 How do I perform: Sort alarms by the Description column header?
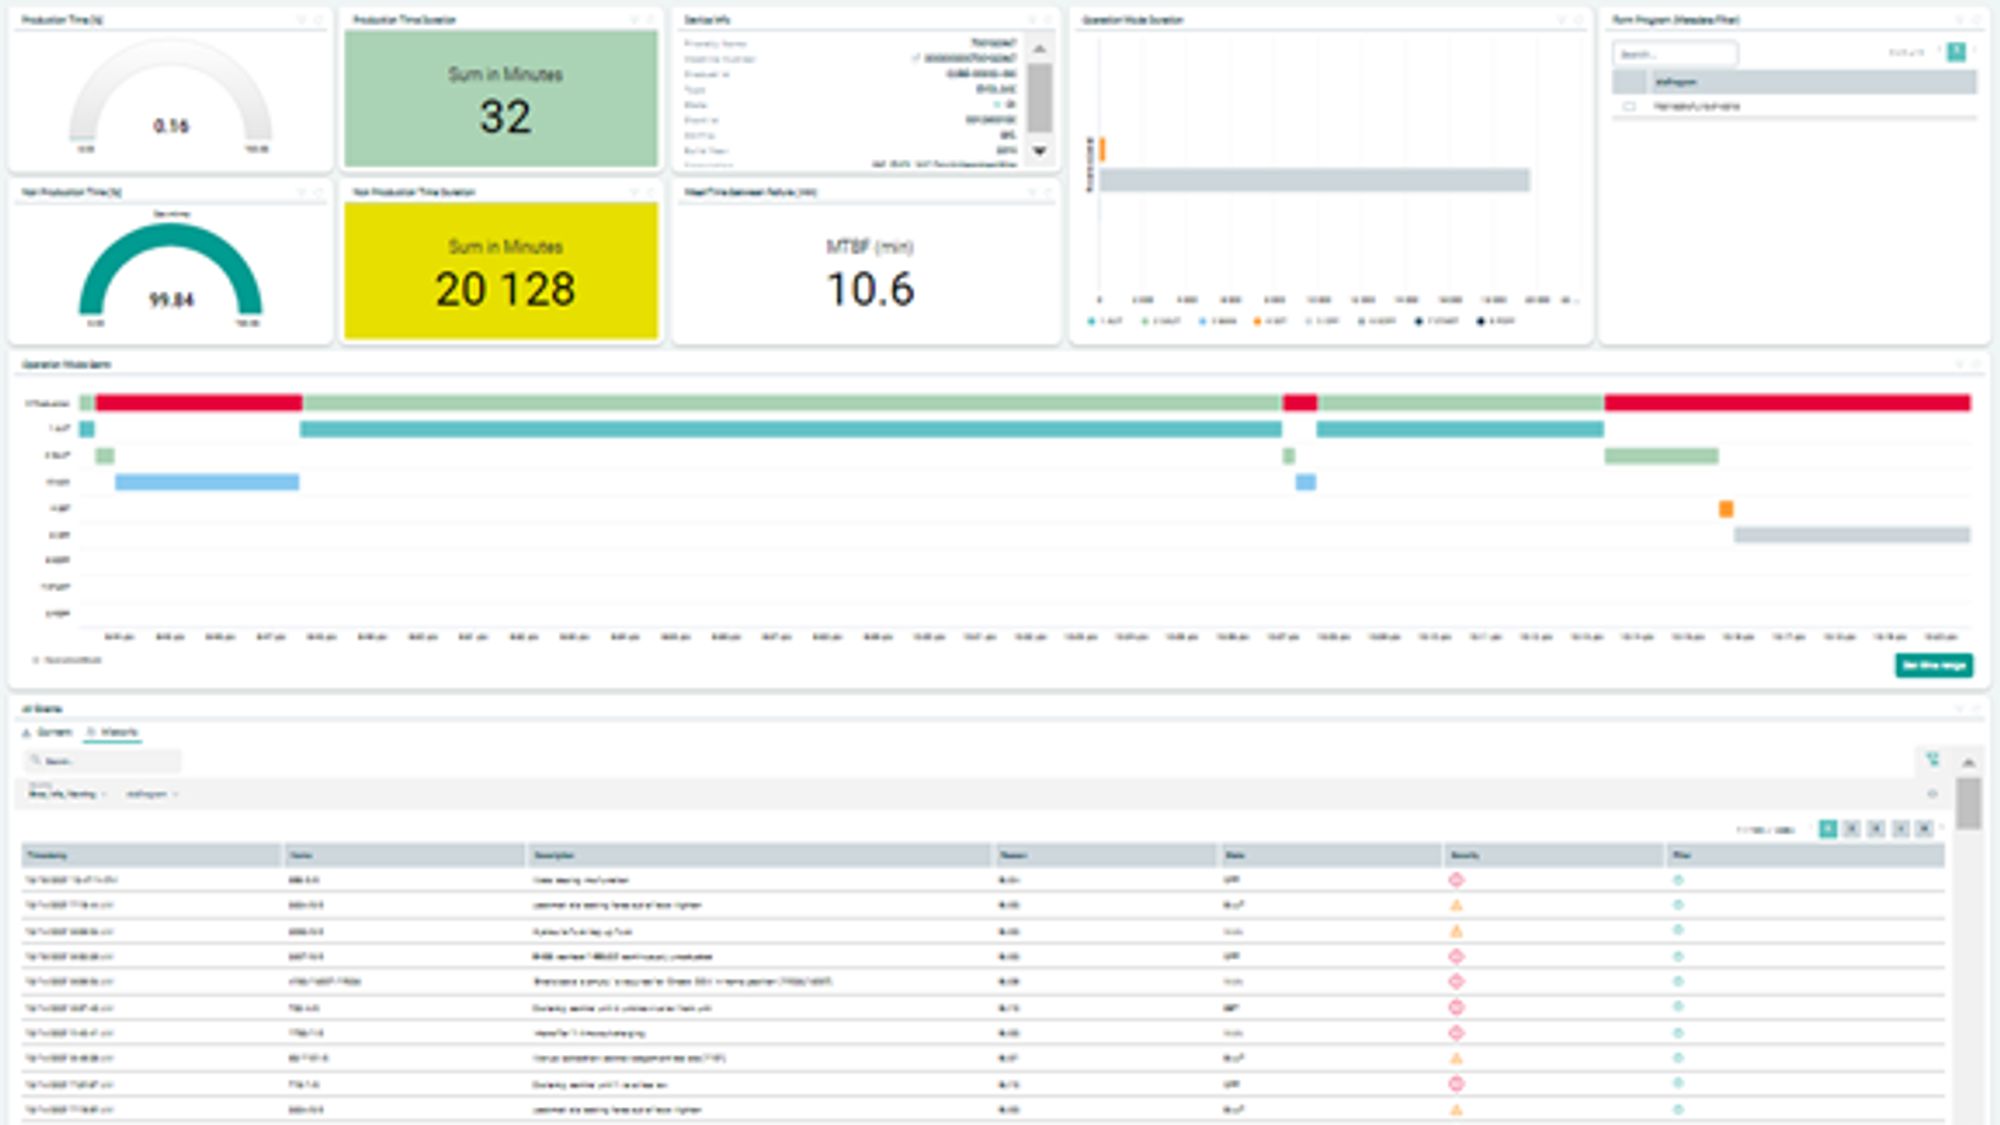pyautogui.click(x=760, y=855)
